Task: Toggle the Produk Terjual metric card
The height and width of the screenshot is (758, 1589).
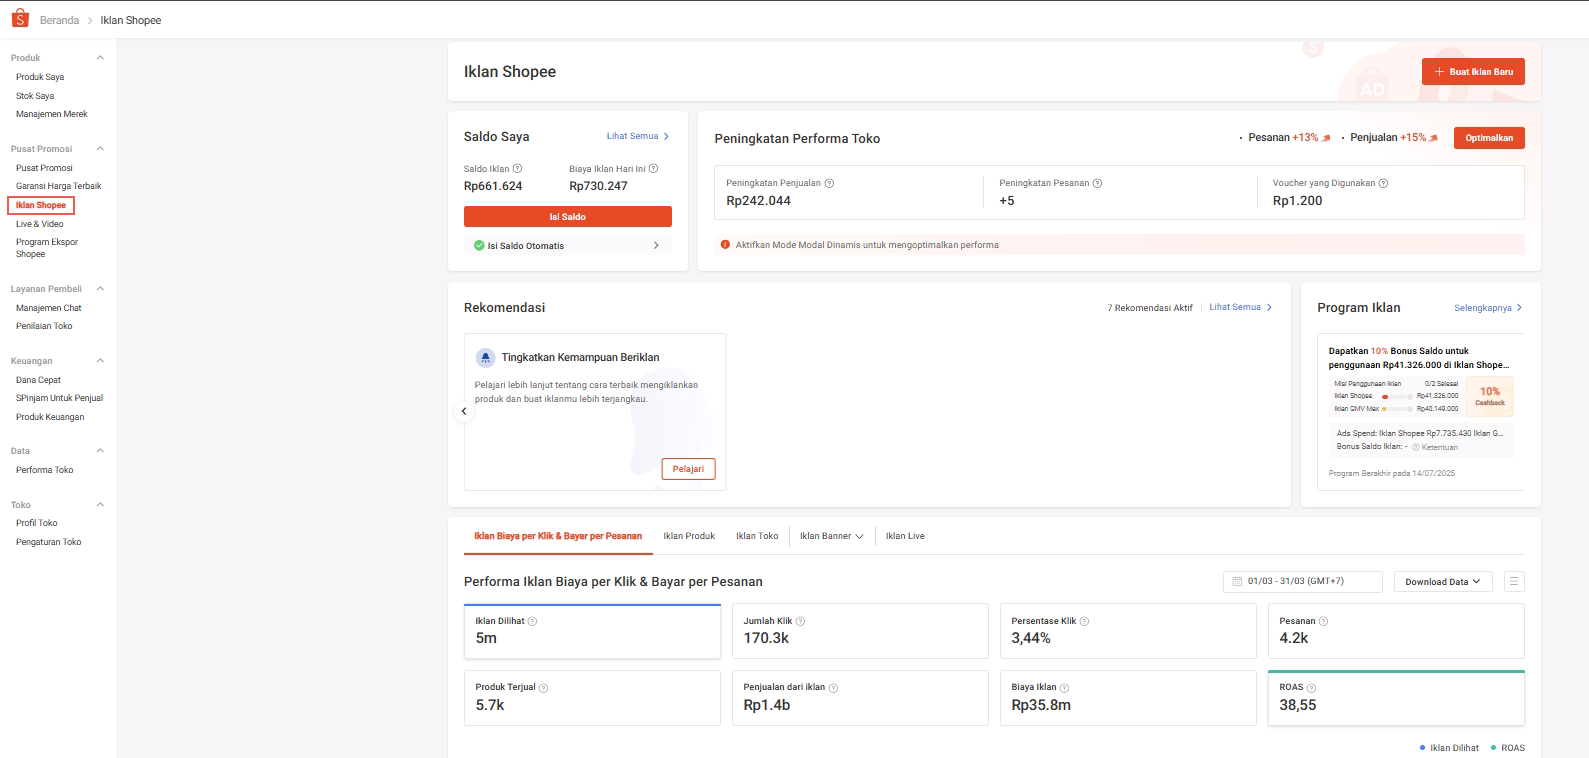Action: 592,698
